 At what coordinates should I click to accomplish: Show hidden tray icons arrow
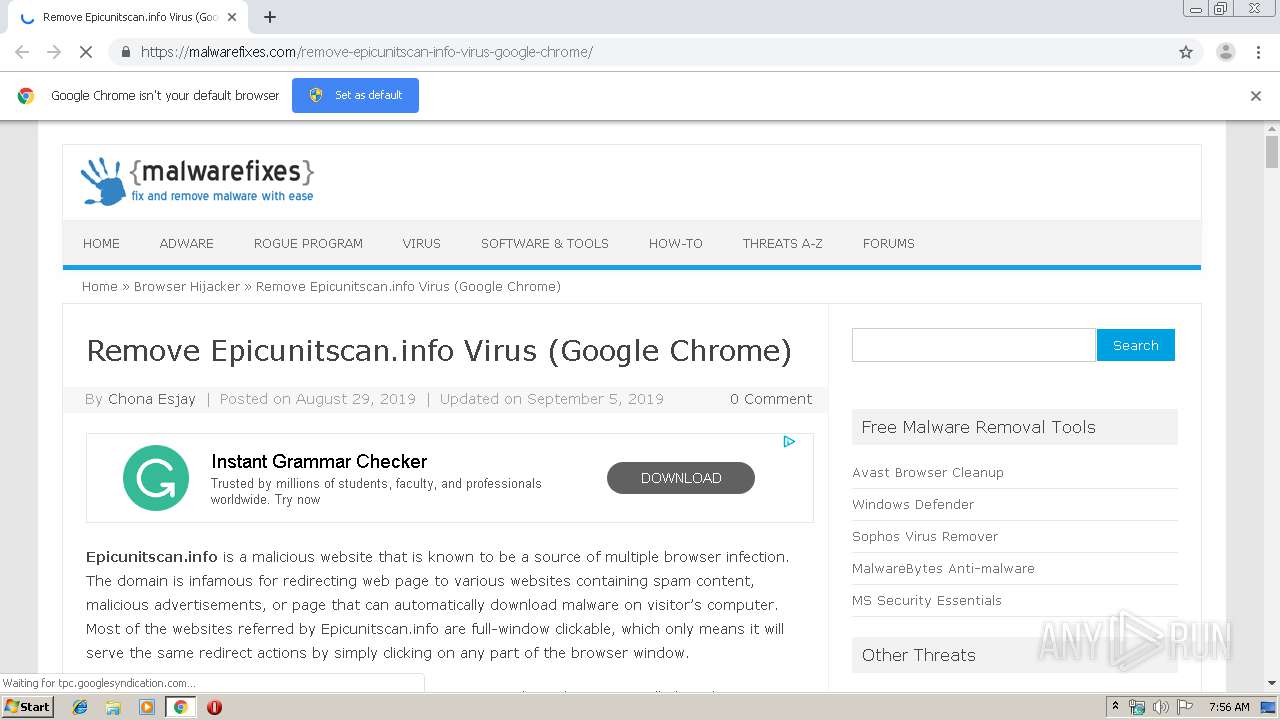coord(1115,707)
